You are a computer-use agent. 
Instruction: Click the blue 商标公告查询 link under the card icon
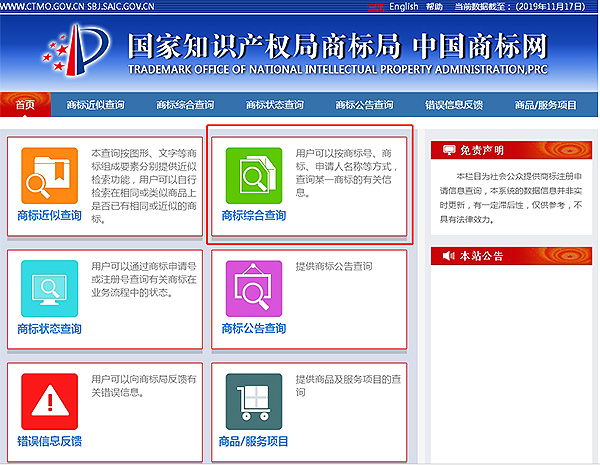coord(254,328)
